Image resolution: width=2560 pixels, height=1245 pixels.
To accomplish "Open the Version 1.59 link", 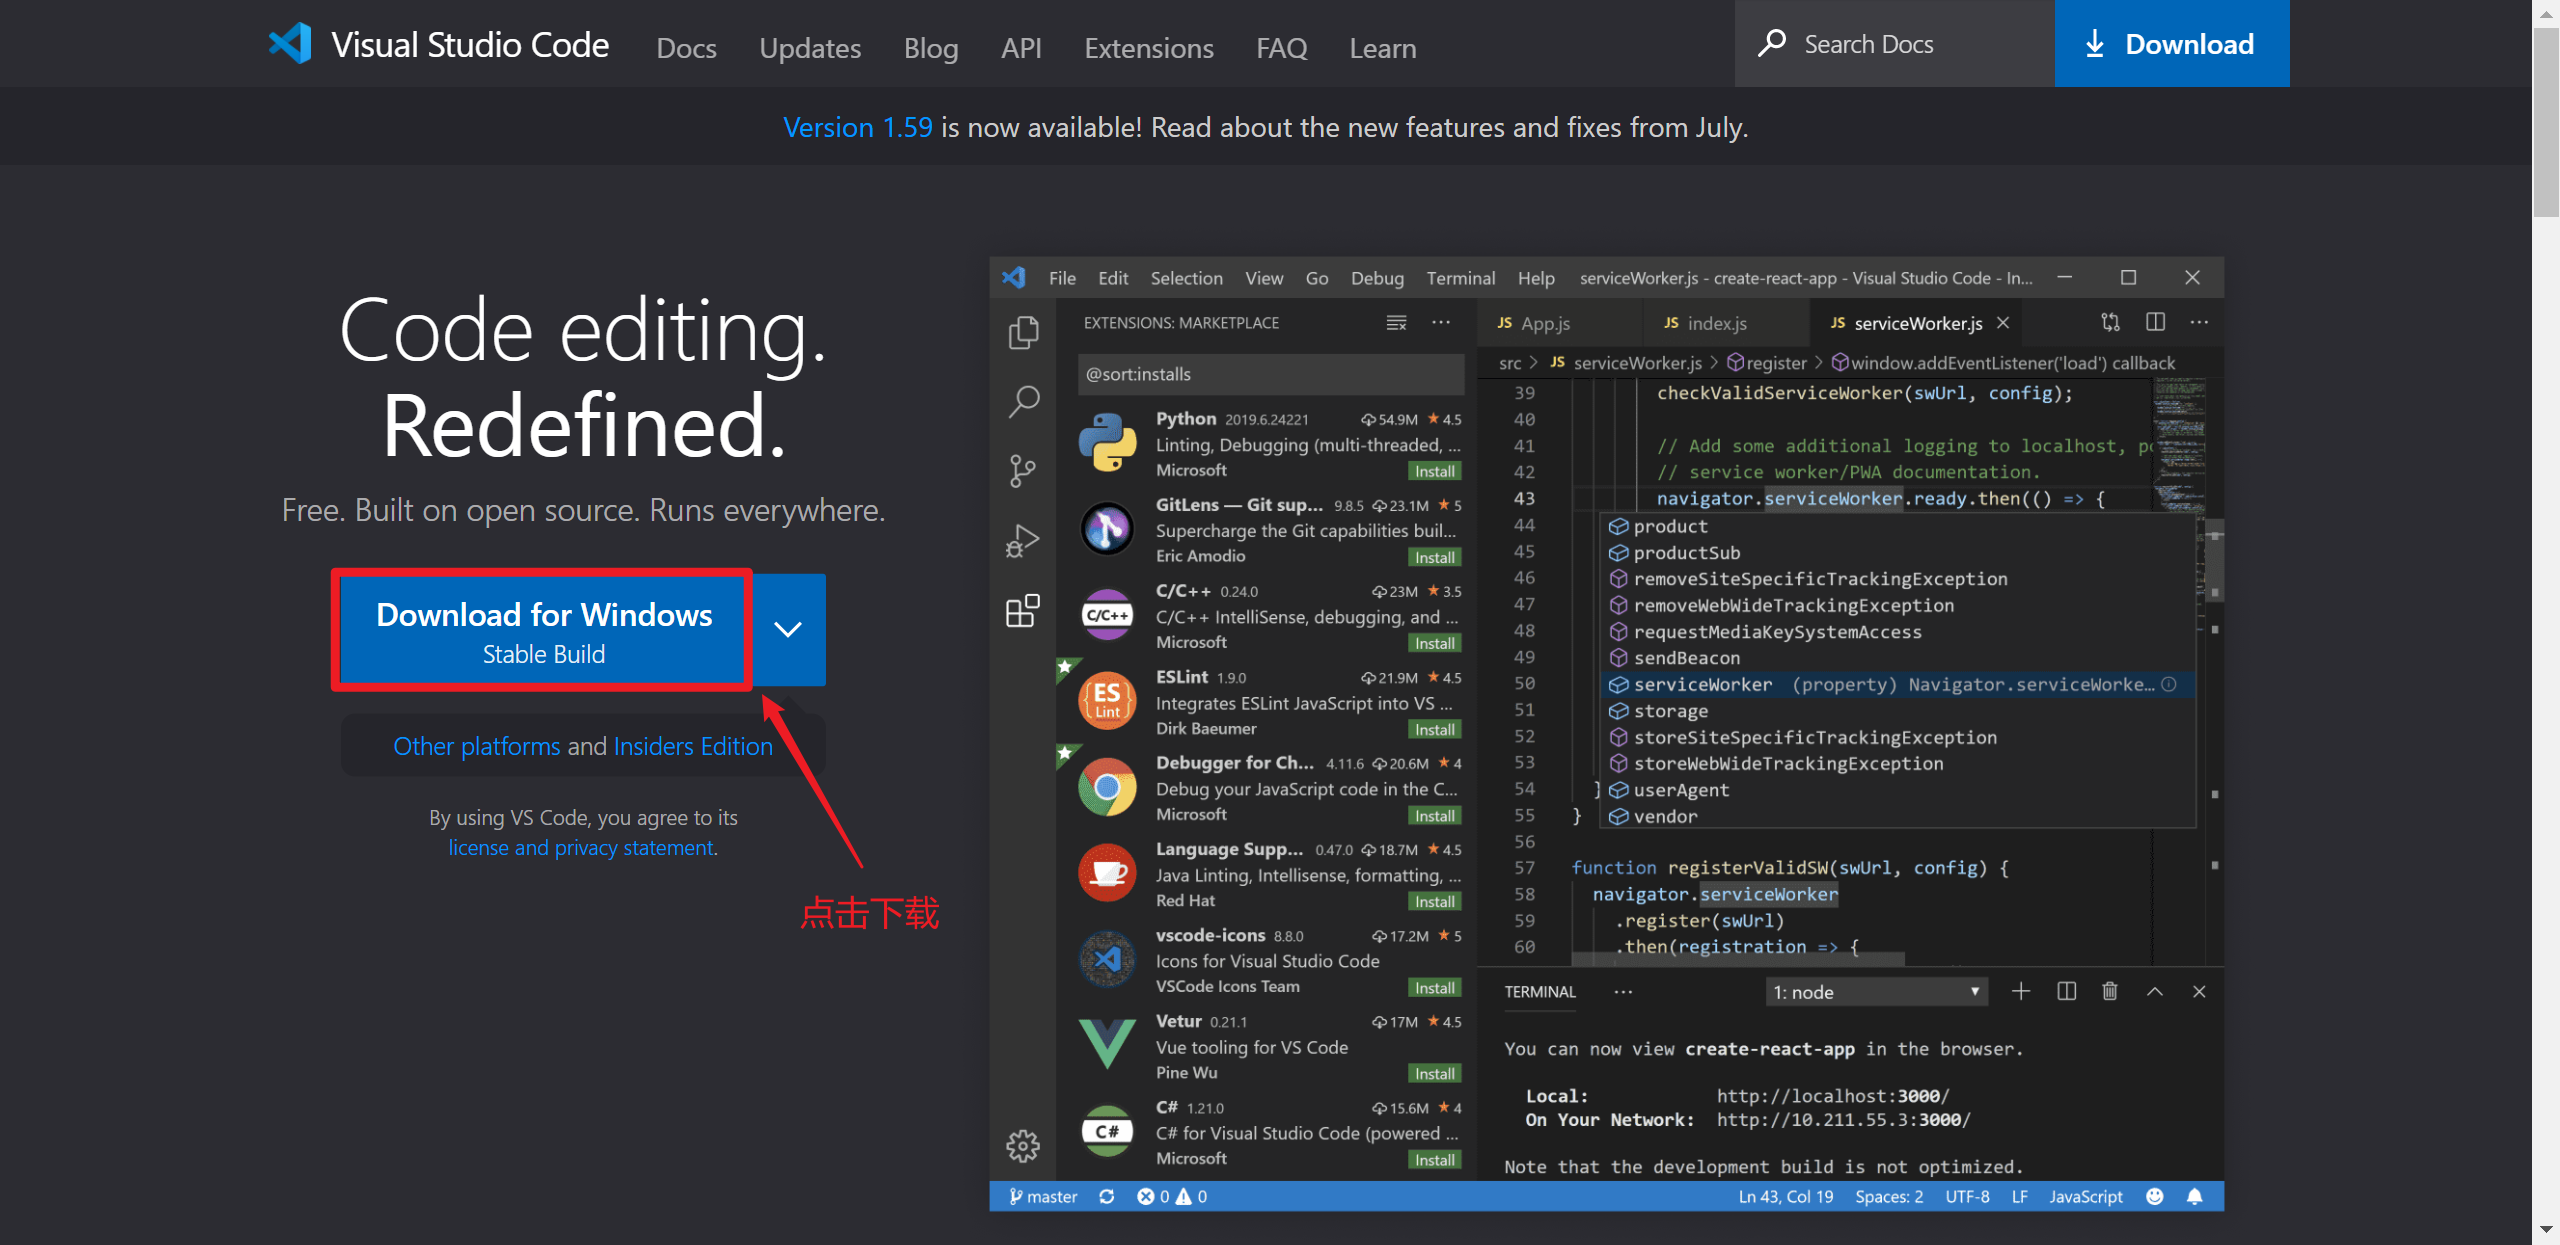I will [x=857, y=127].
